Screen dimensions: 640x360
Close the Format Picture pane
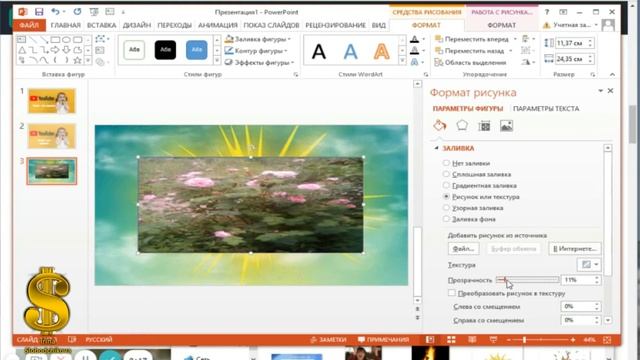(x=610, y=91)
